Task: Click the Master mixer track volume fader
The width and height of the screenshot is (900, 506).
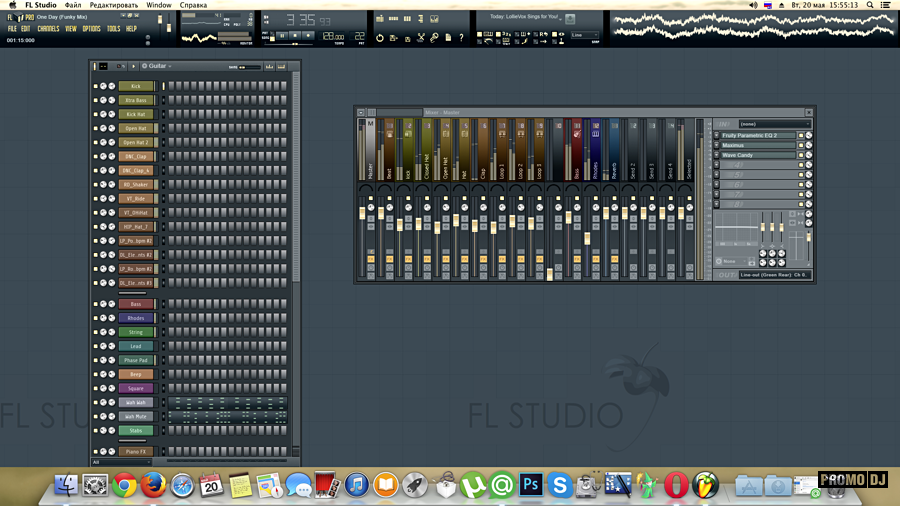Action: click(362, 213)
